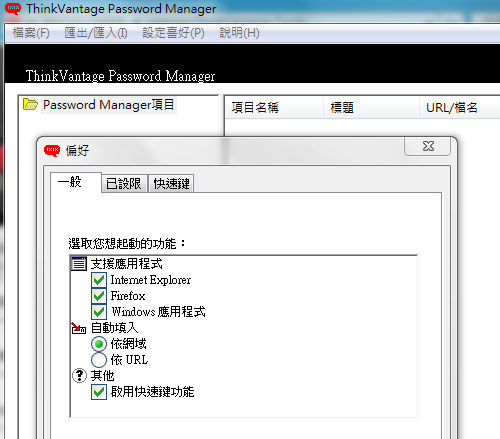500x439 pixels.
Task: Click the 其他 group label
Action: [x=103, y=376]
